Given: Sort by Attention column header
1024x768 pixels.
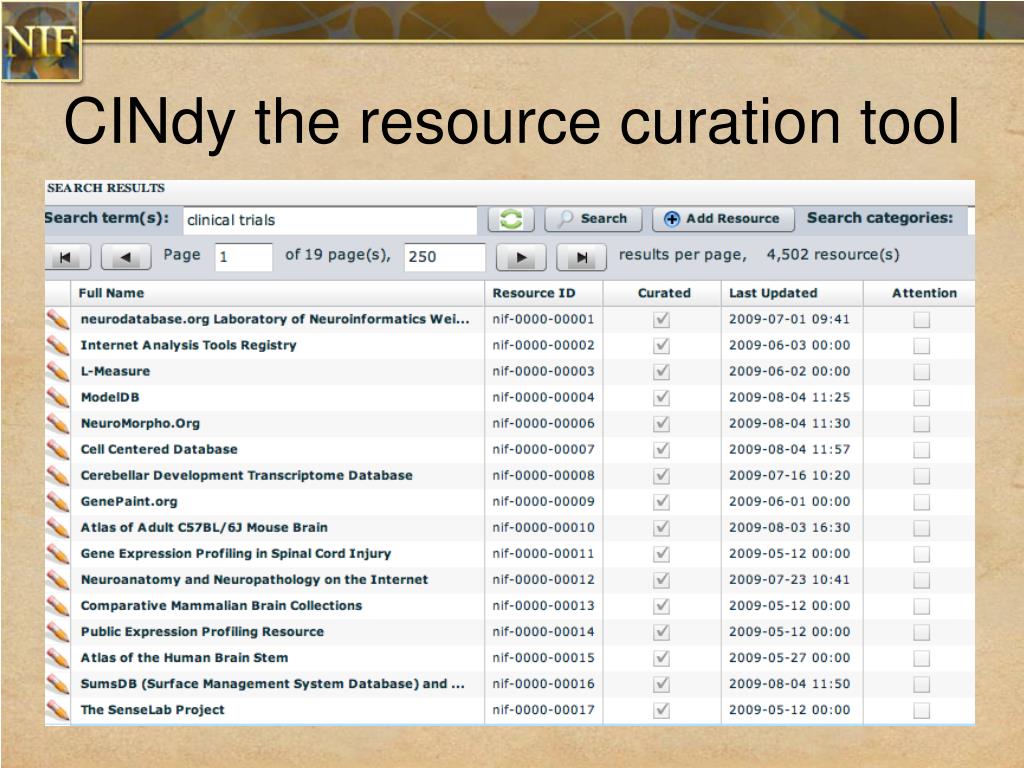Looking at the screenshot, I should [x=920, y=293].
